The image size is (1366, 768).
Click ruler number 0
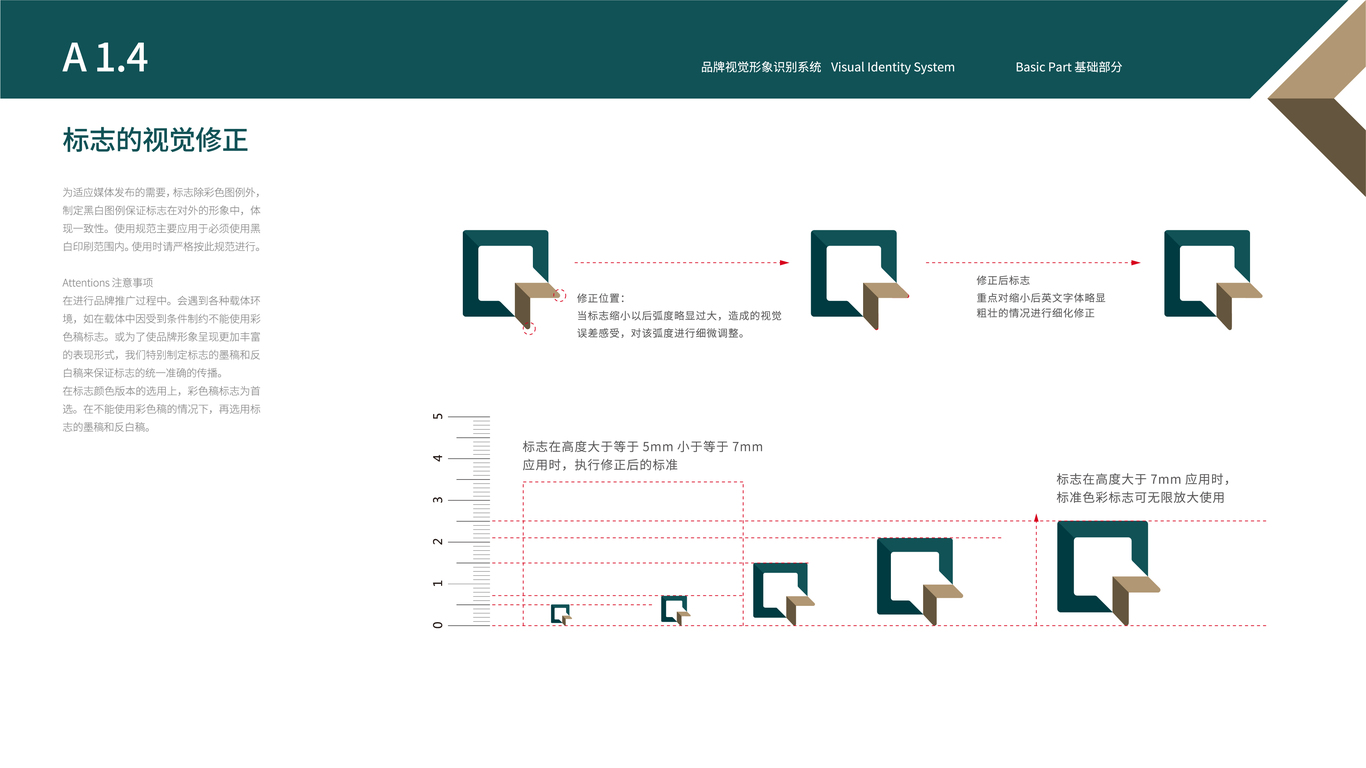(x=438, y=626)
